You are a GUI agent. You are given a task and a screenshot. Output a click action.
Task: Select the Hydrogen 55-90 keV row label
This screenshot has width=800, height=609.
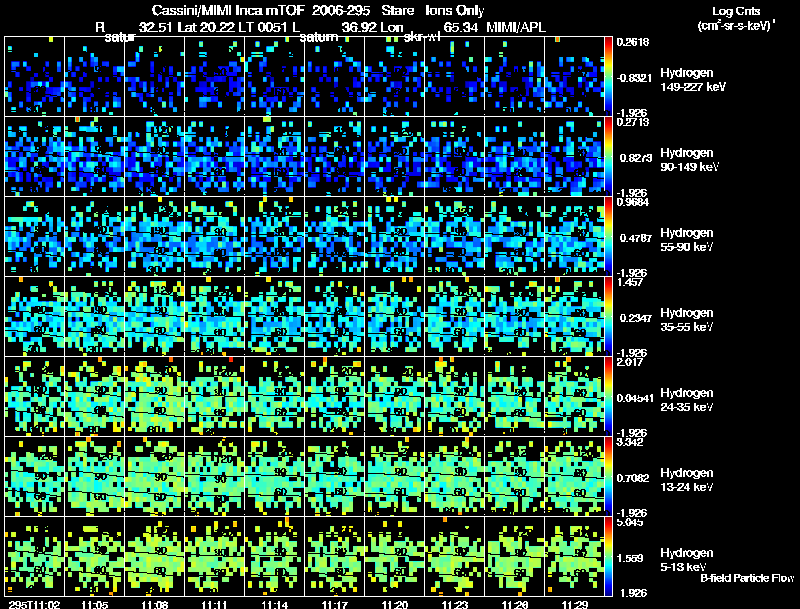[687, 240]
